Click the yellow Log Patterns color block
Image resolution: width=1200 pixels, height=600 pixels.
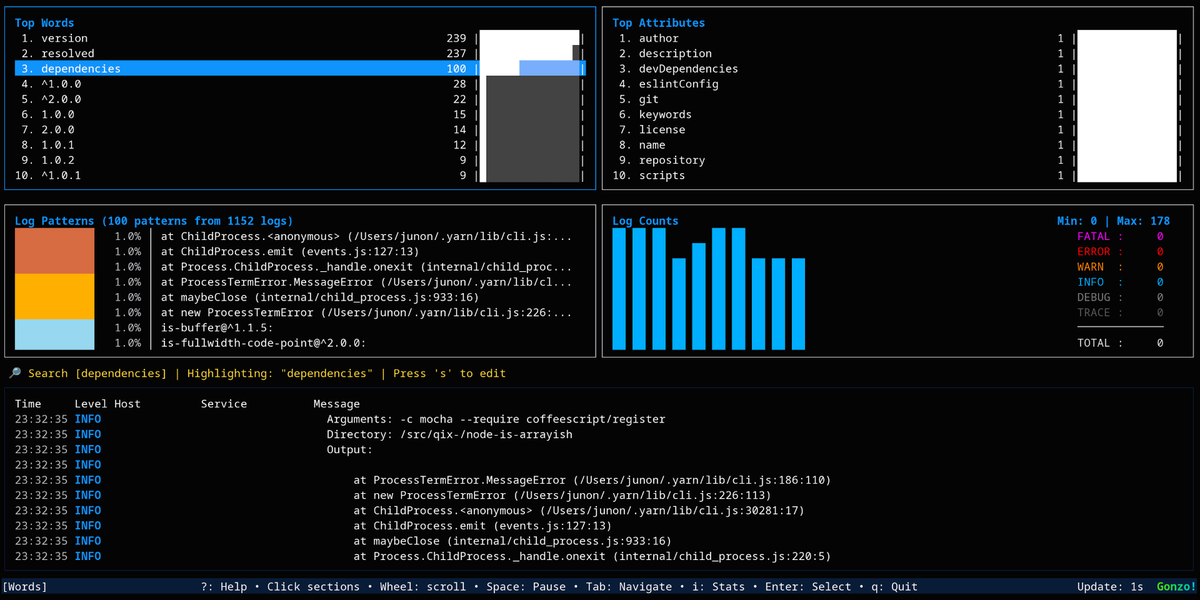click(x=55, y=297)
